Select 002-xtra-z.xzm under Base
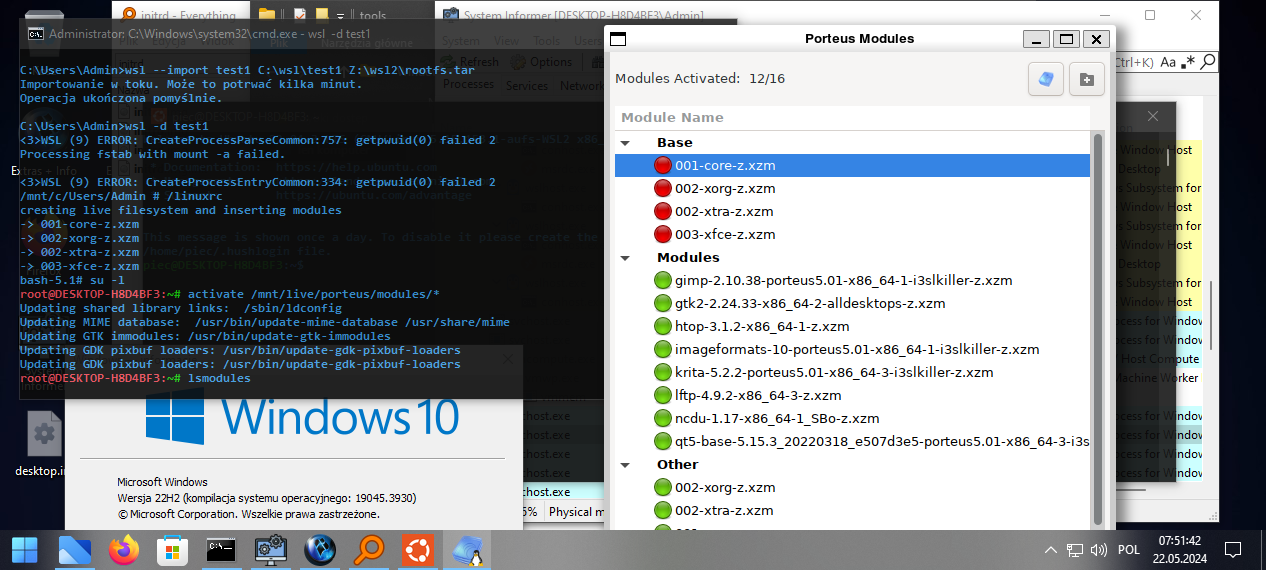The height and width of the screenshot is (570, 1266). [x=852, y=212]
